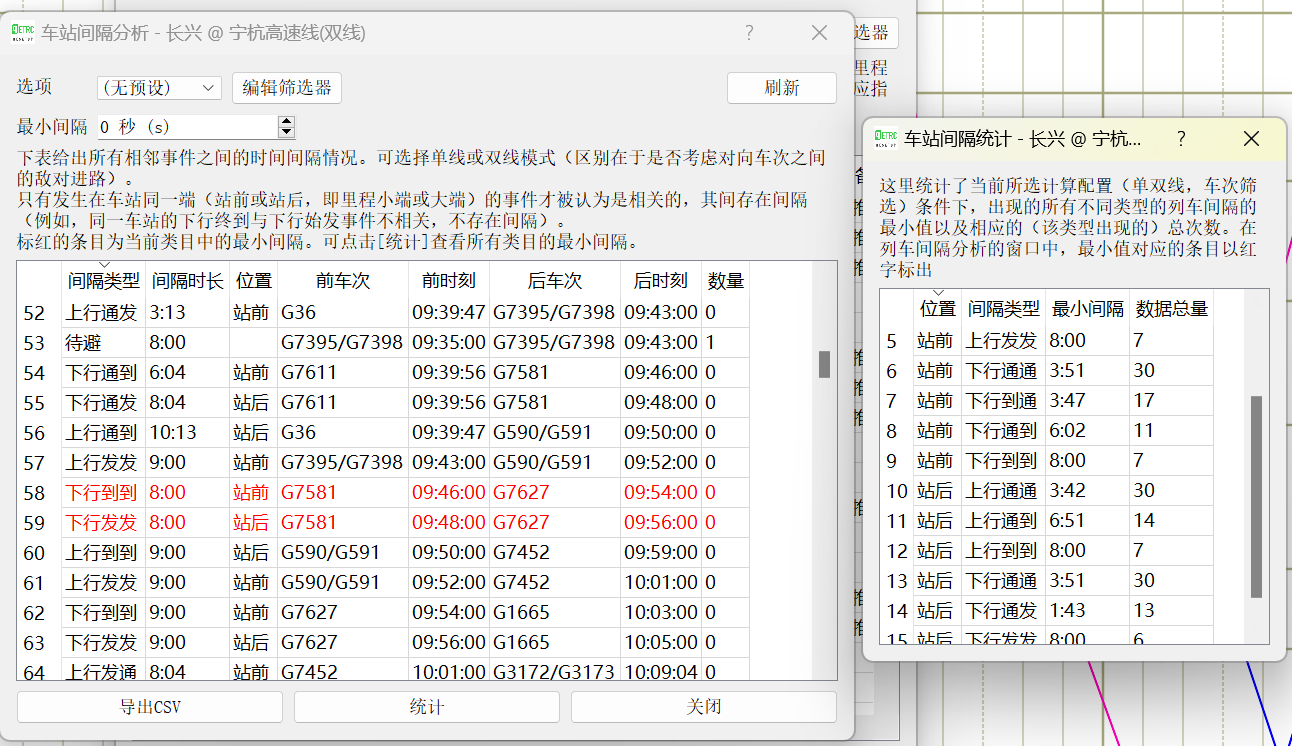Click the 关闭 button at bottom
Image resolution: width=1292 pixels, height=746 pixels.
704,707
